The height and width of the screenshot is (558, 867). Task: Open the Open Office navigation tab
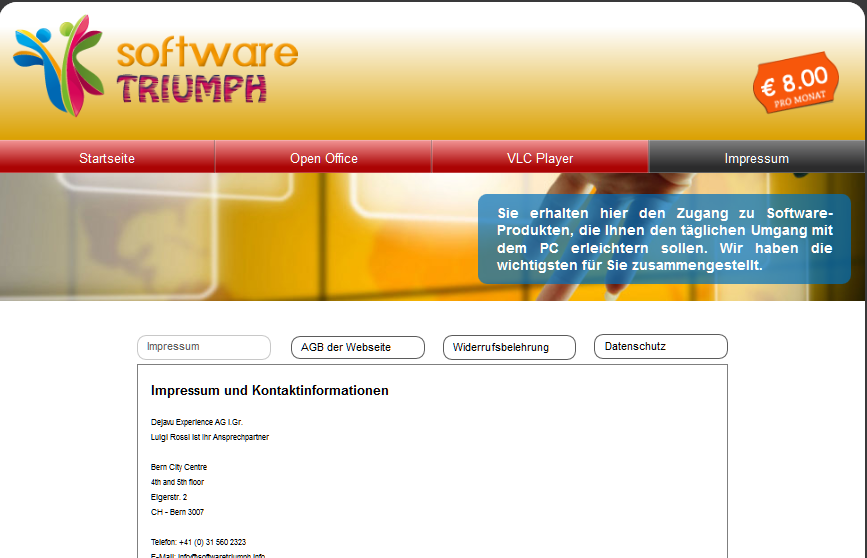coord(323,158)
